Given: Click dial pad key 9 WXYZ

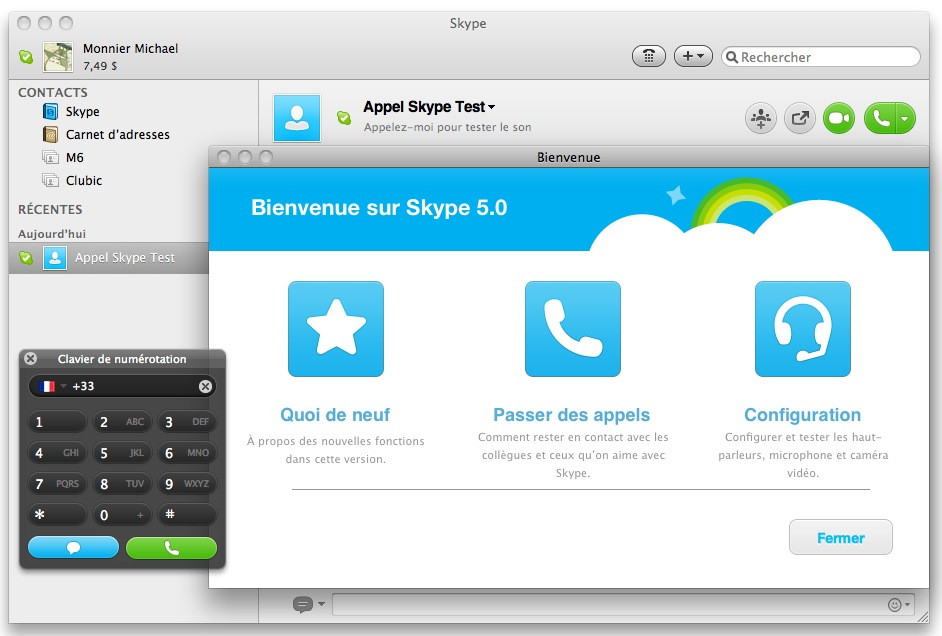Looking at the screenshot, I should point(187,483).
